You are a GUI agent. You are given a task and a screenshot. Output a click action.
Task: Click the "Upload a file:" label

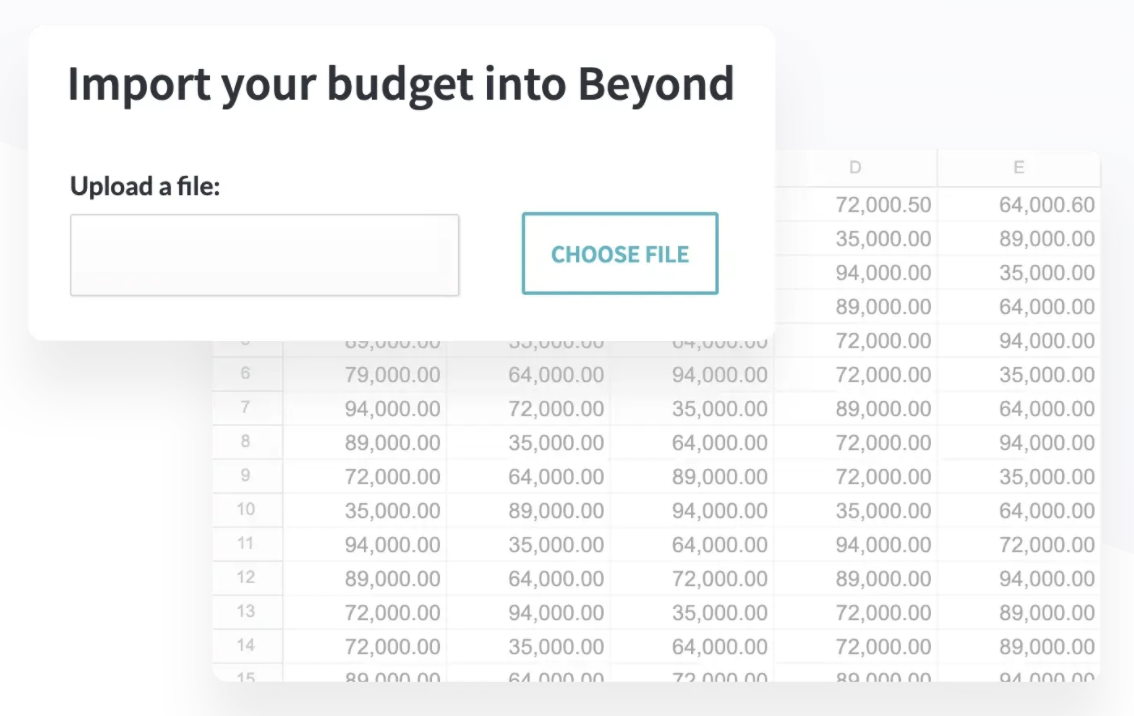(x=145, y=186)
